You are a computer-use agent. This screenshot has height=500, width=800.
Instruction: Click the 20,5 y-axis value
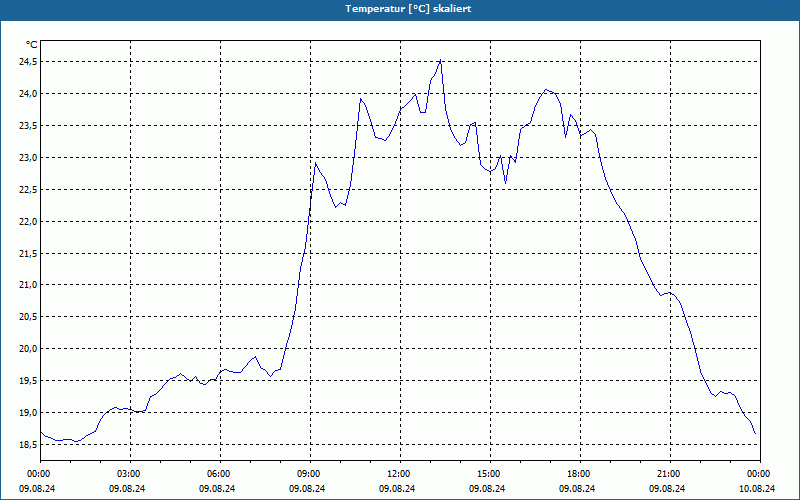(28, 317)
